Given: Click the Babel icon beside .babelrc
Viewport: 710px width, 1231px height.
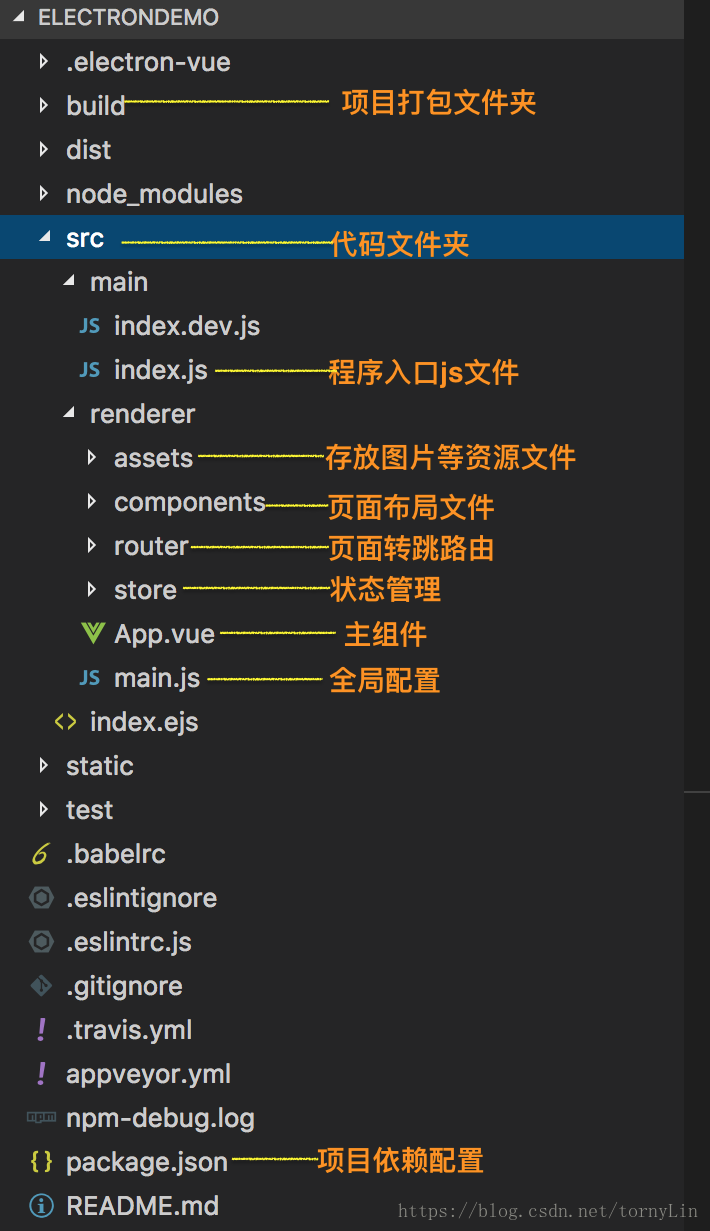Looking at the screenshot, I should pyautogui.click(x=41, y=854).
